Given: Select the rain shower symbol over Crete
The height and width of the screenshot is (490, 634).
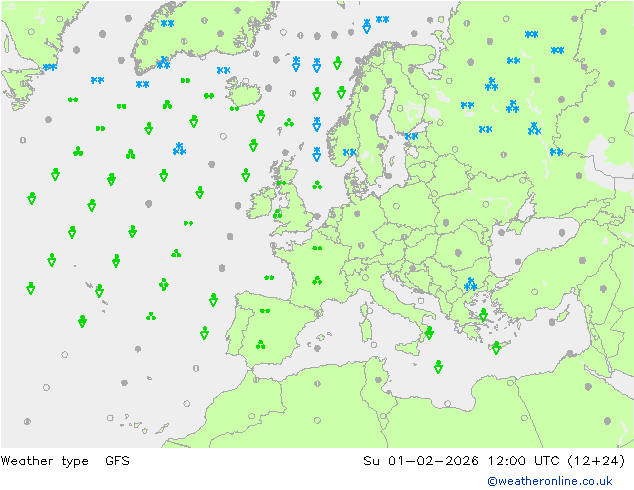Looking at the screenshot, I should coord(496,348).
